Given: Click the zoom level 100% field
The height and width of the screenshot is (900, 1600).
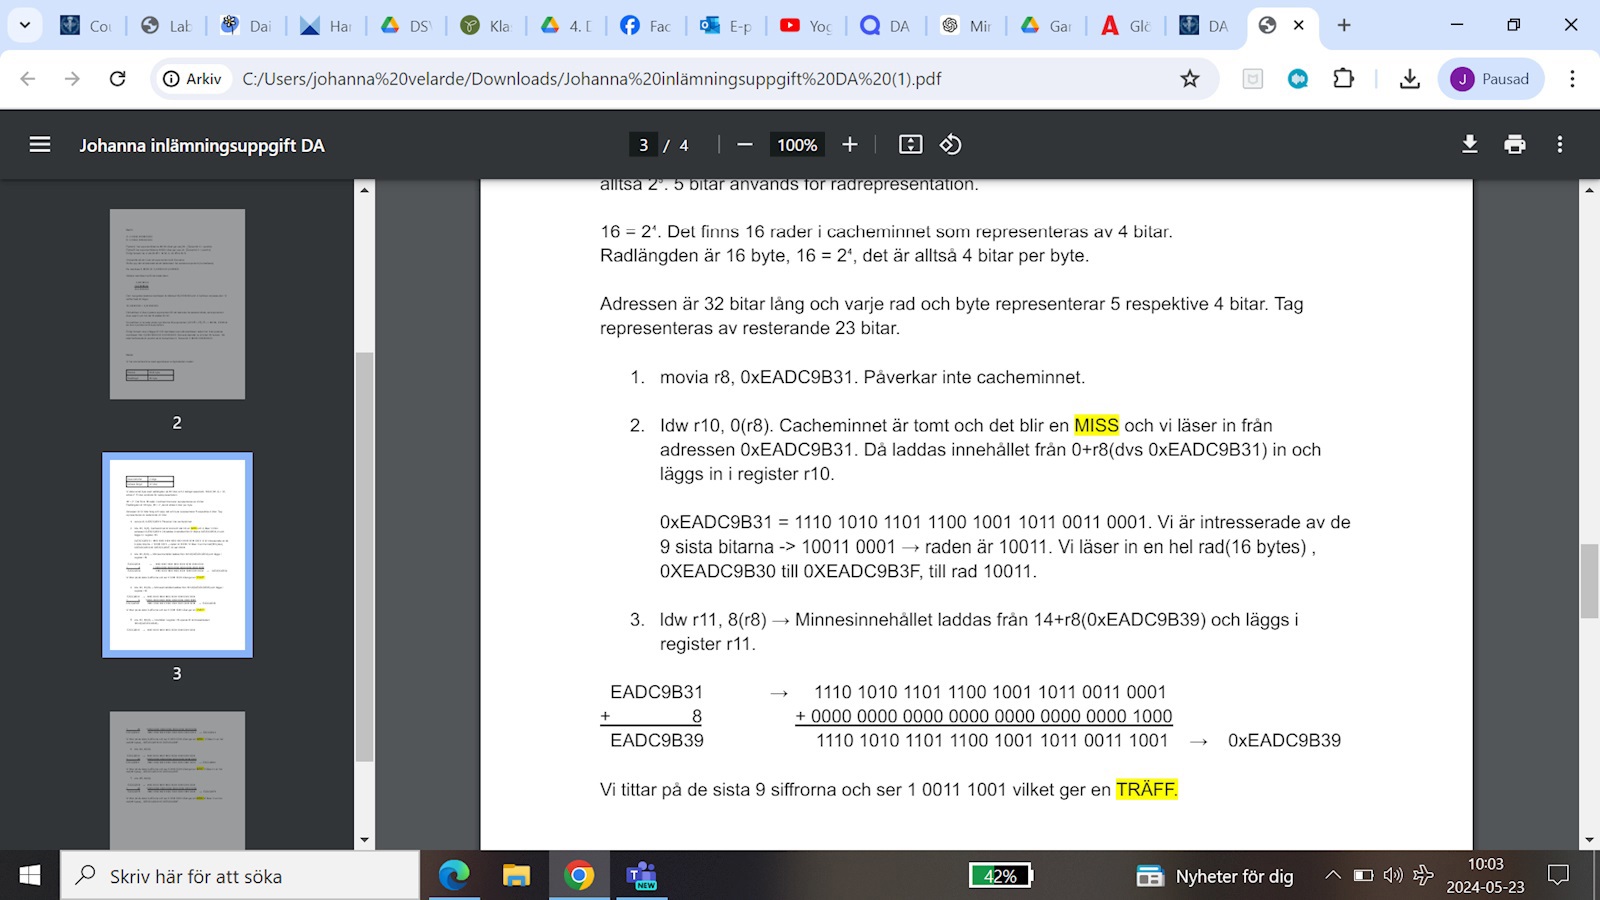Looking at the screenshot, I should (x=797, y=145).
